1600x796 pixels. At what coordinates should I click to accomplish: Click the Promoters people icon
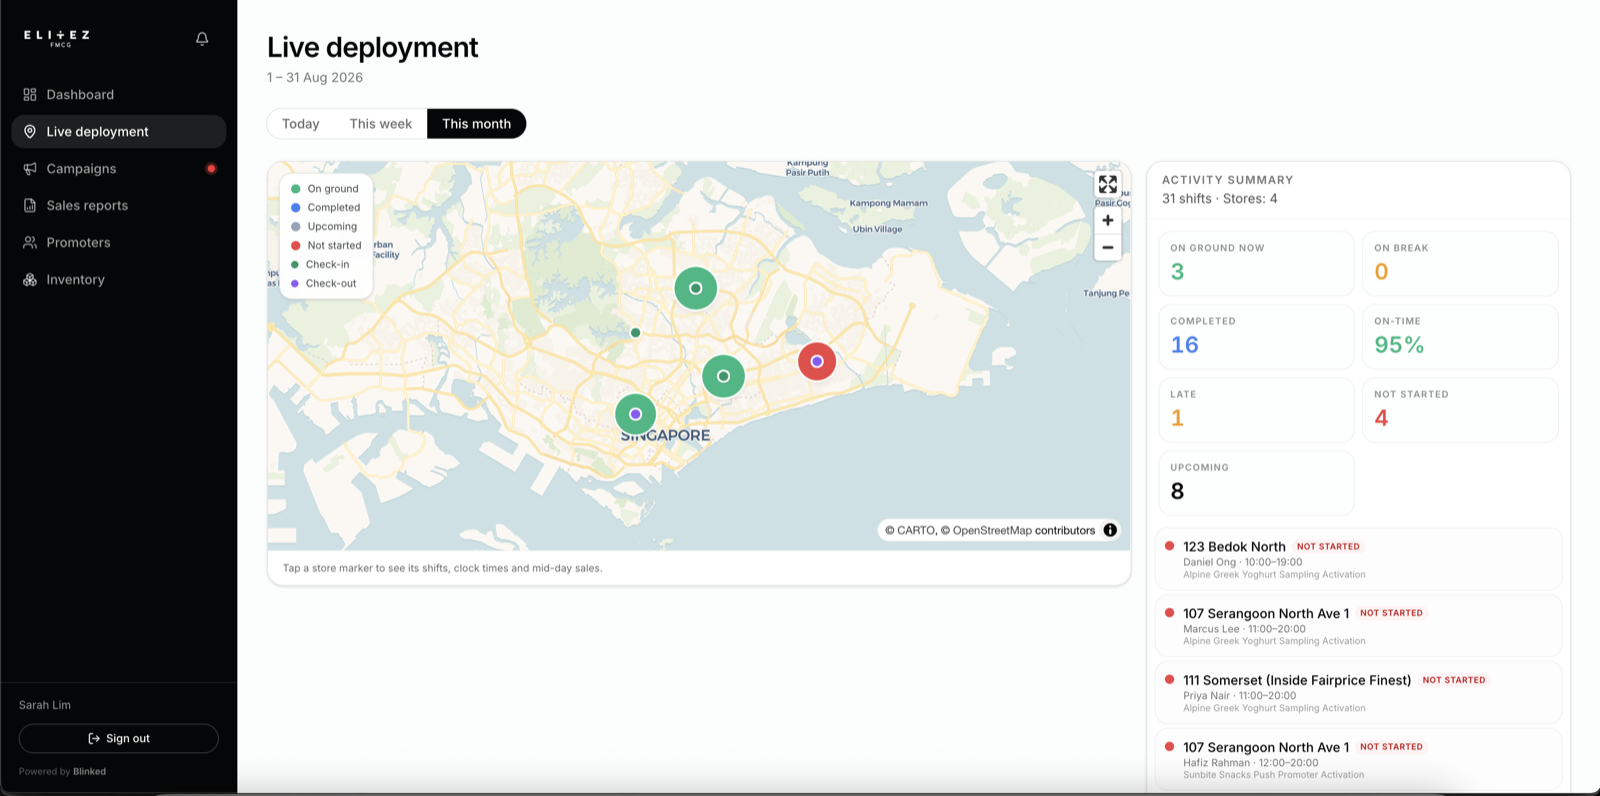[30, 242]
